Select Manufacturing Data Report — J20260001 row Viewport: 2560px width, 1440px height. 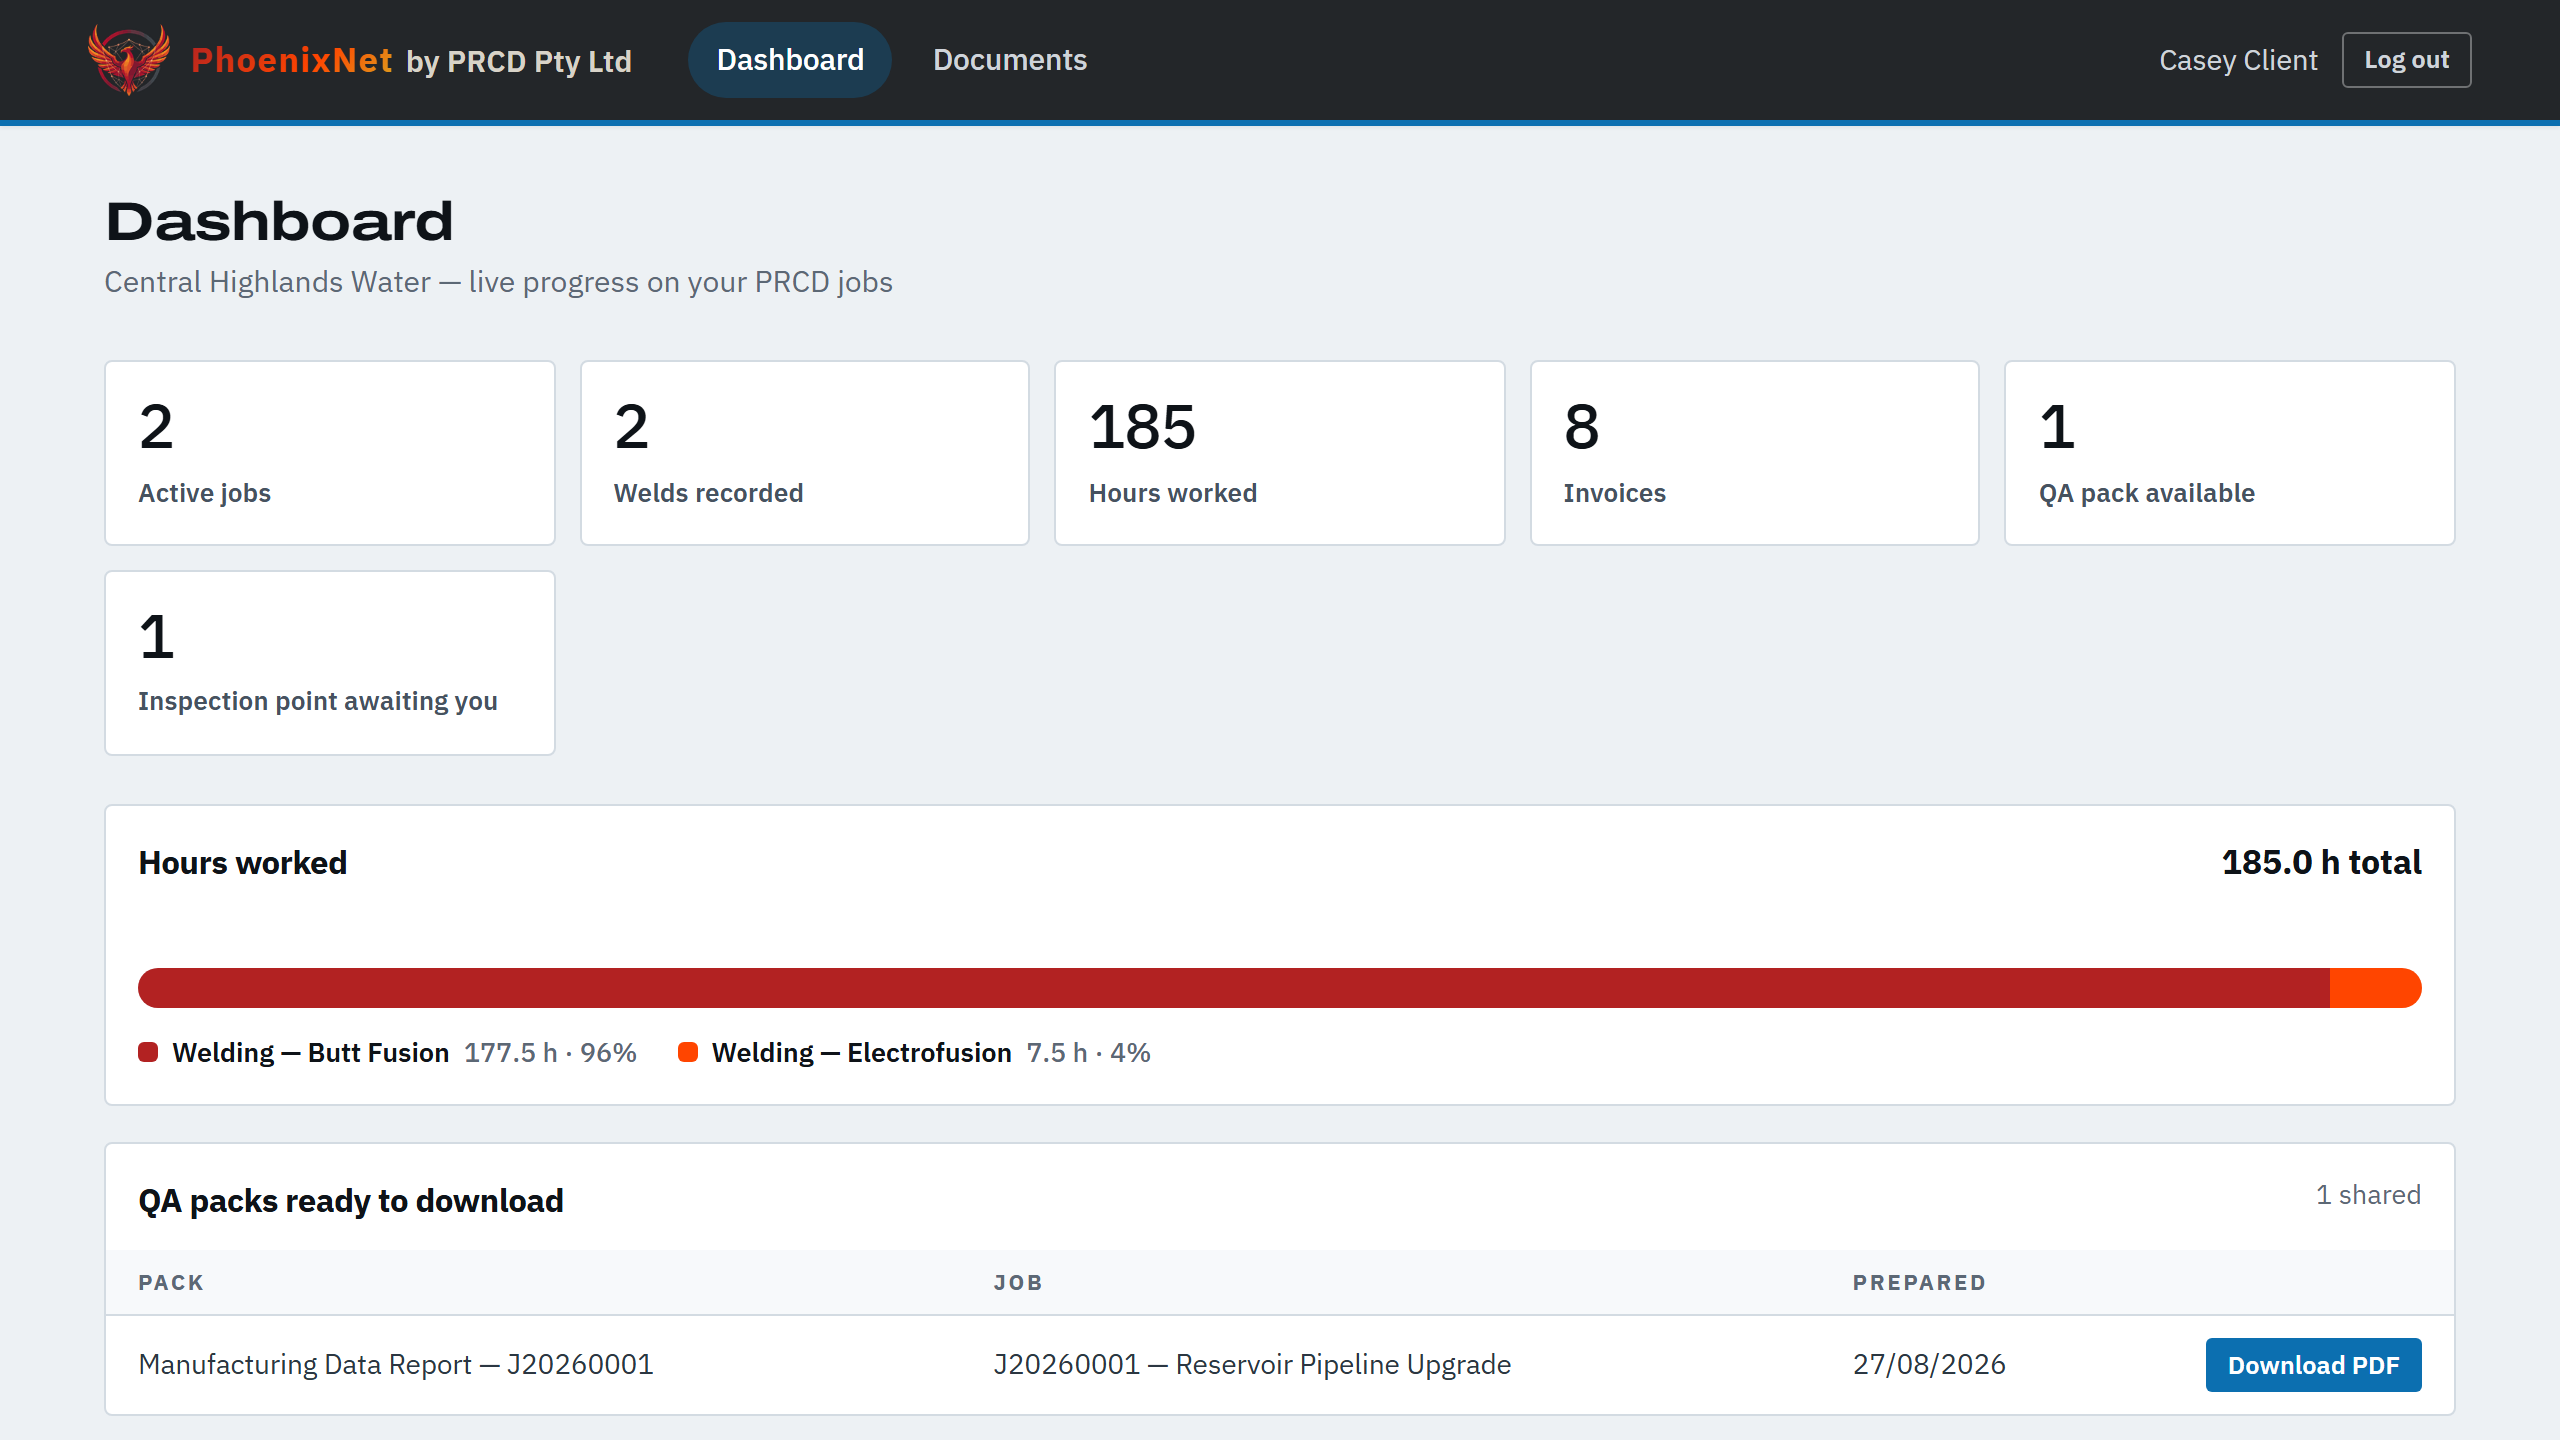coord(1280,1365)
